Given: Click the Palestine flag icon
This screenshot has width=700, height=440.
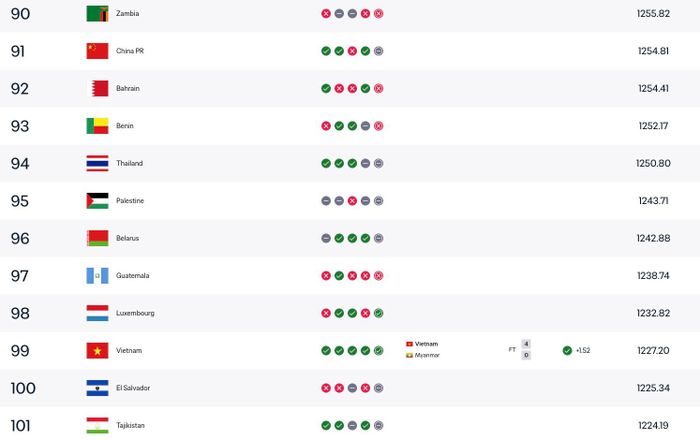Looking at the screenshot, I should pos(97,201).
